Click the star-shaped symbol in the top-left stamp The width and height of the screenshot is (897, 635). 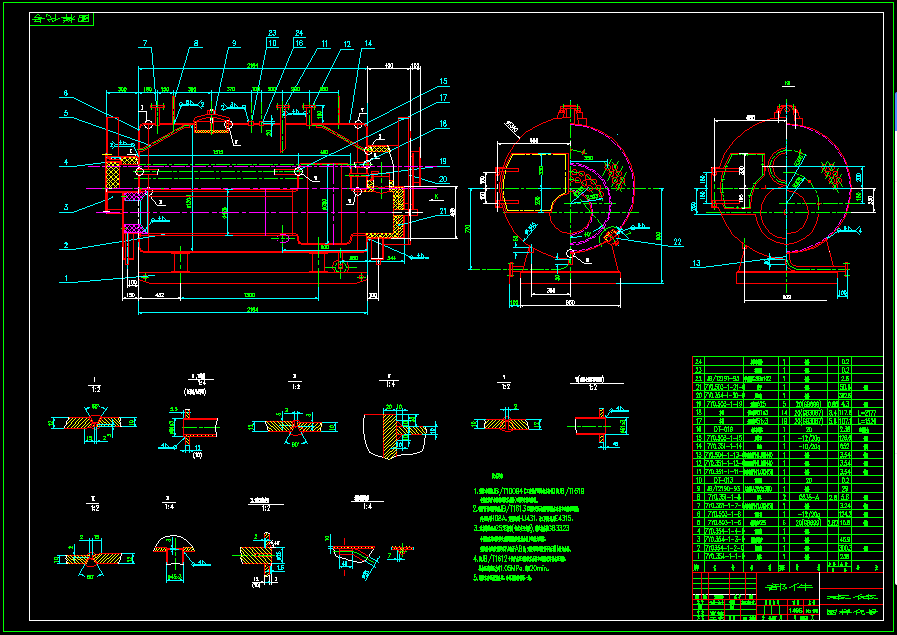67,18
